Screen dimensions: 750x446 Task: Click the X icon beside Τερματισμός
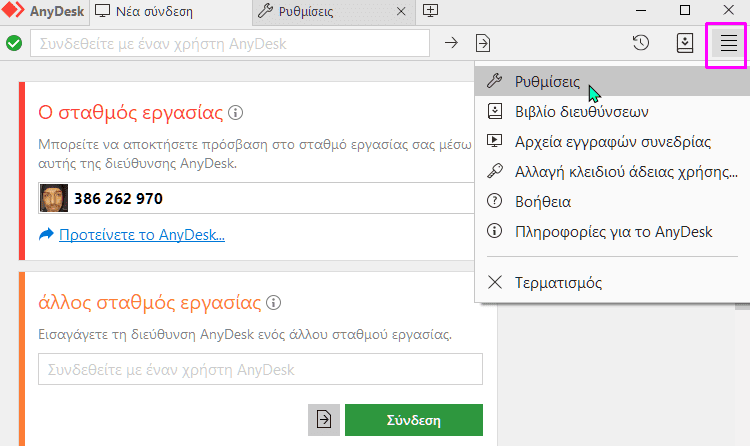pyautogui.click(x=495, y=282)
